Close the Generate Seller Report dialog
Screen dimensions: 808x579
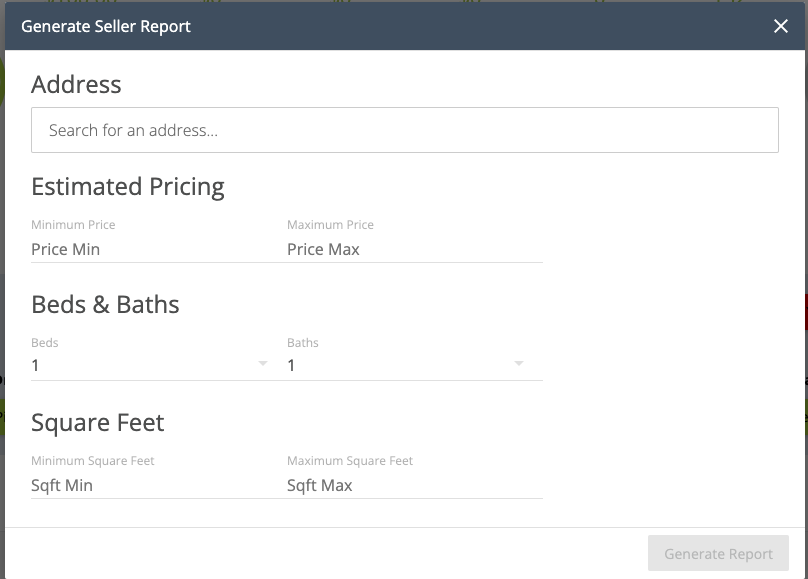[x=781, y=27]
